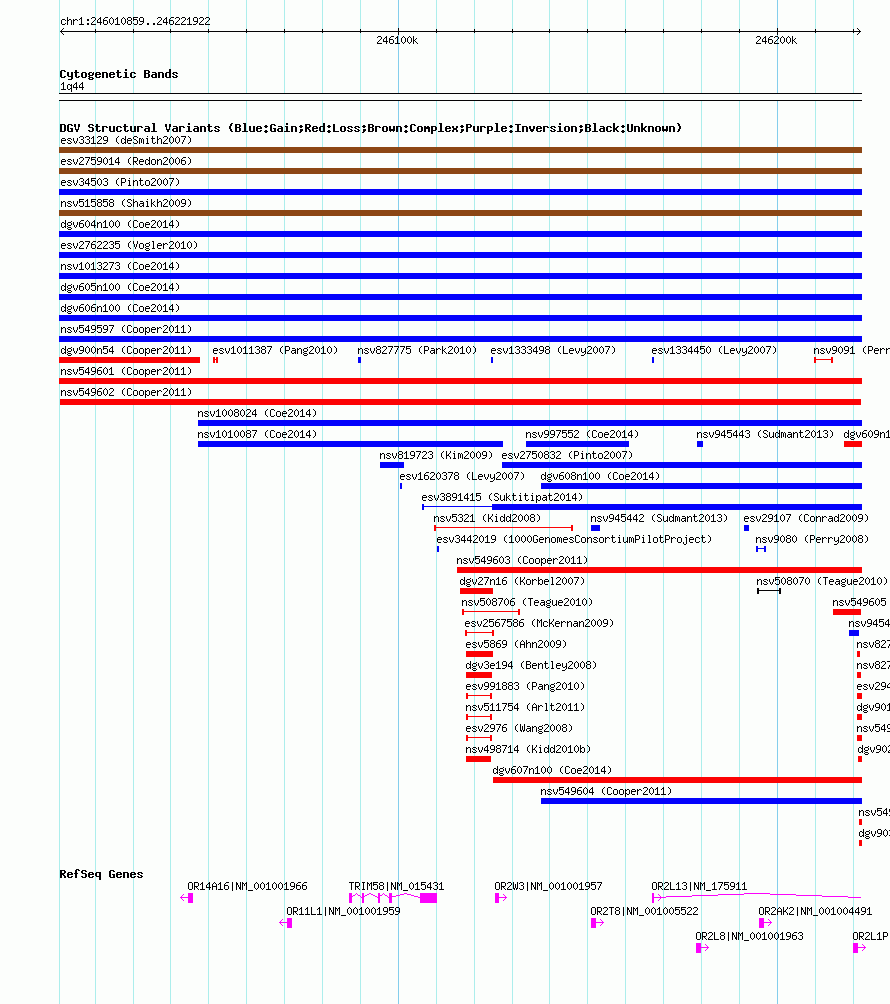Image resolution: width=890 pixels, height=1004 pixels.
Task: Open the esv34503 (Pinto2007) variant
Action: (120, 182)
